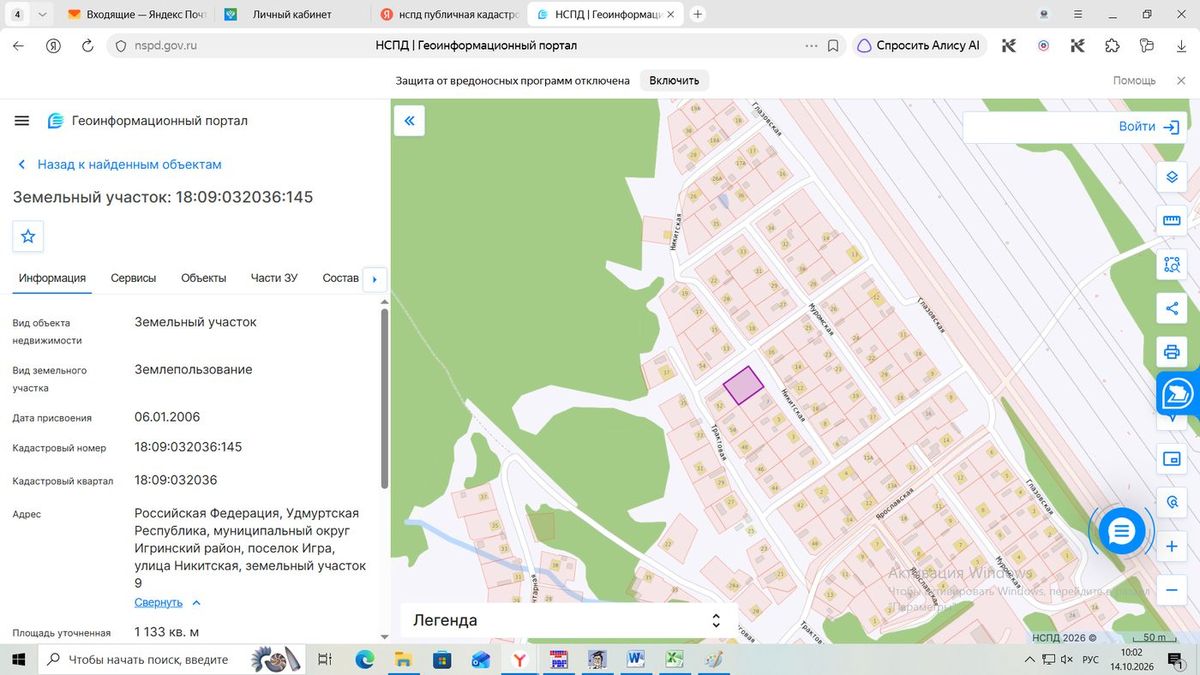The height and width of the screenshot is (675, 1200).
Task: Open the blue side widget tab on the right edge
Action: pos(1178,394)
